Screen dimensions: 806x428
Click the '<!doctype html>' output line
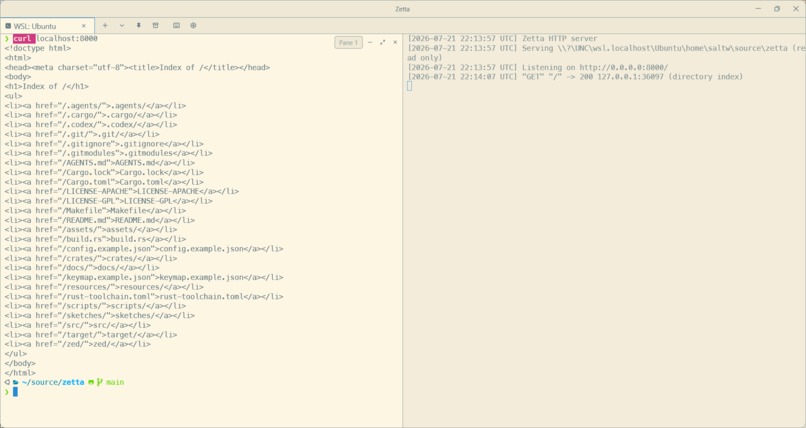pos(38,48)
